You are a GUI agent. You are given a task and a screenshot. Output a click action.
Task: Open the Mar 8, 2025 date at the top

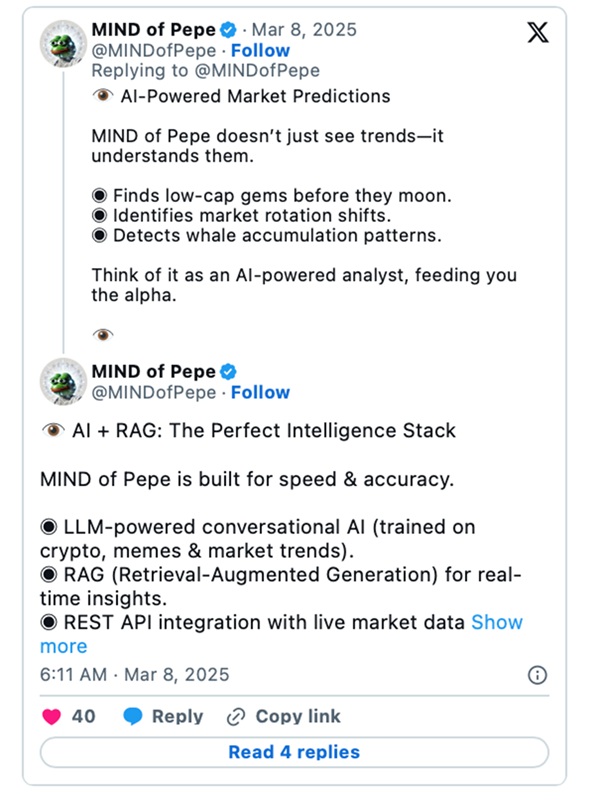coord(304,30)
